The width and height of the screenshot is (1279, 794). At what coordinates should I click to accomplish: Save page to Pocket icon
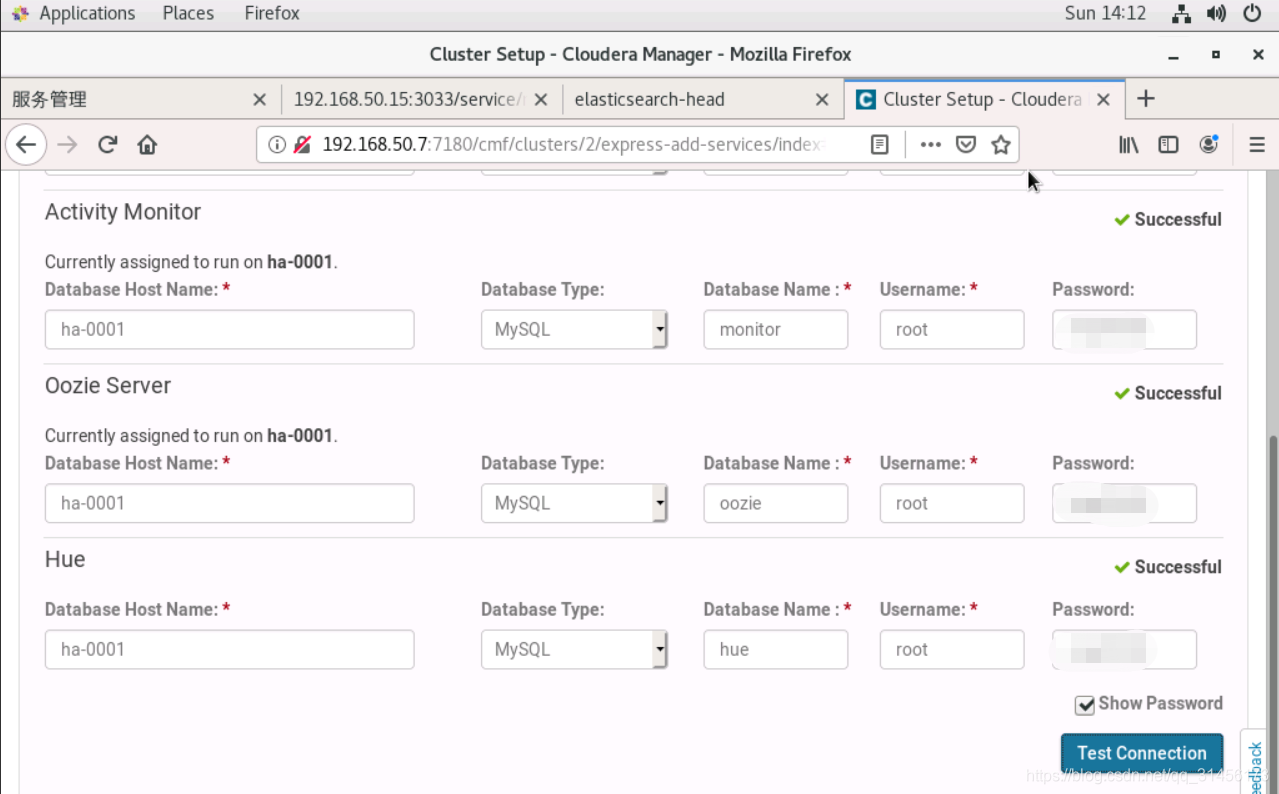coord(966,145)
